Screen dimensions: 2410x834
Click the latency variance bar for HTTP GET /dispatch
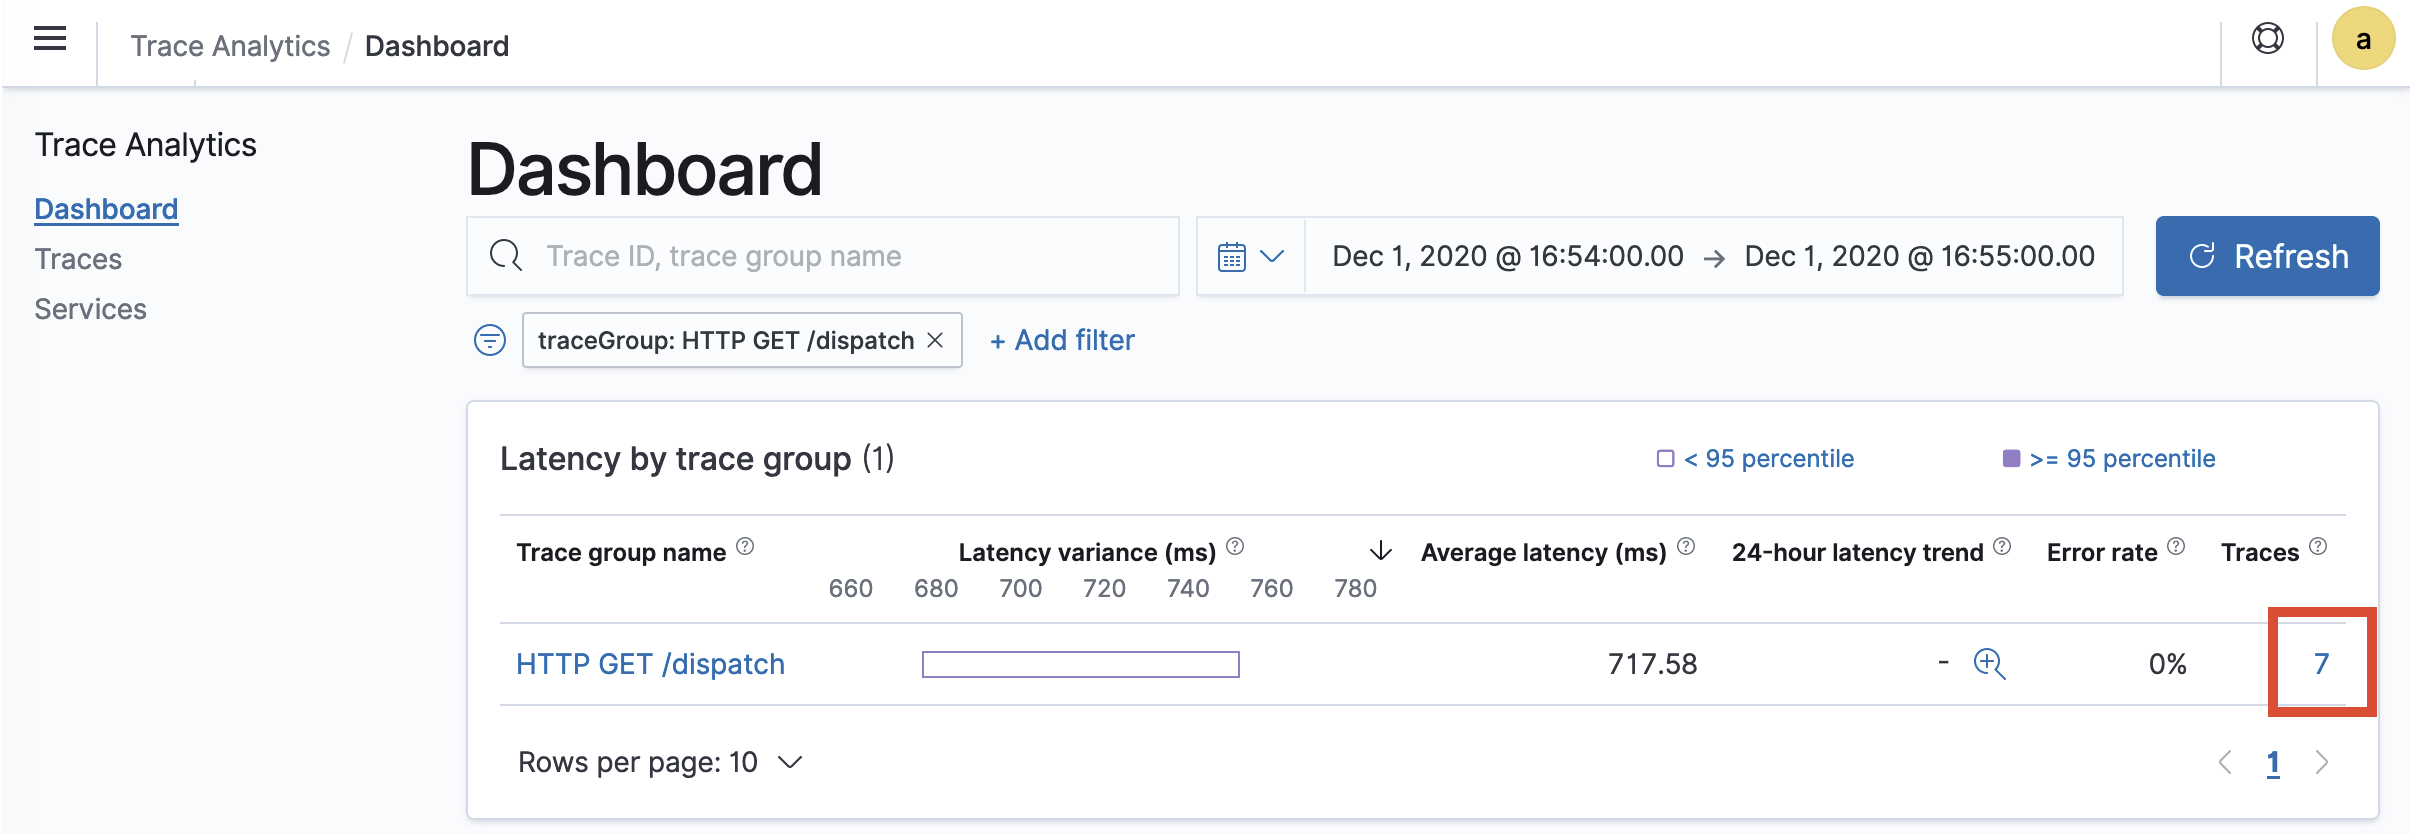point(1080,664)
